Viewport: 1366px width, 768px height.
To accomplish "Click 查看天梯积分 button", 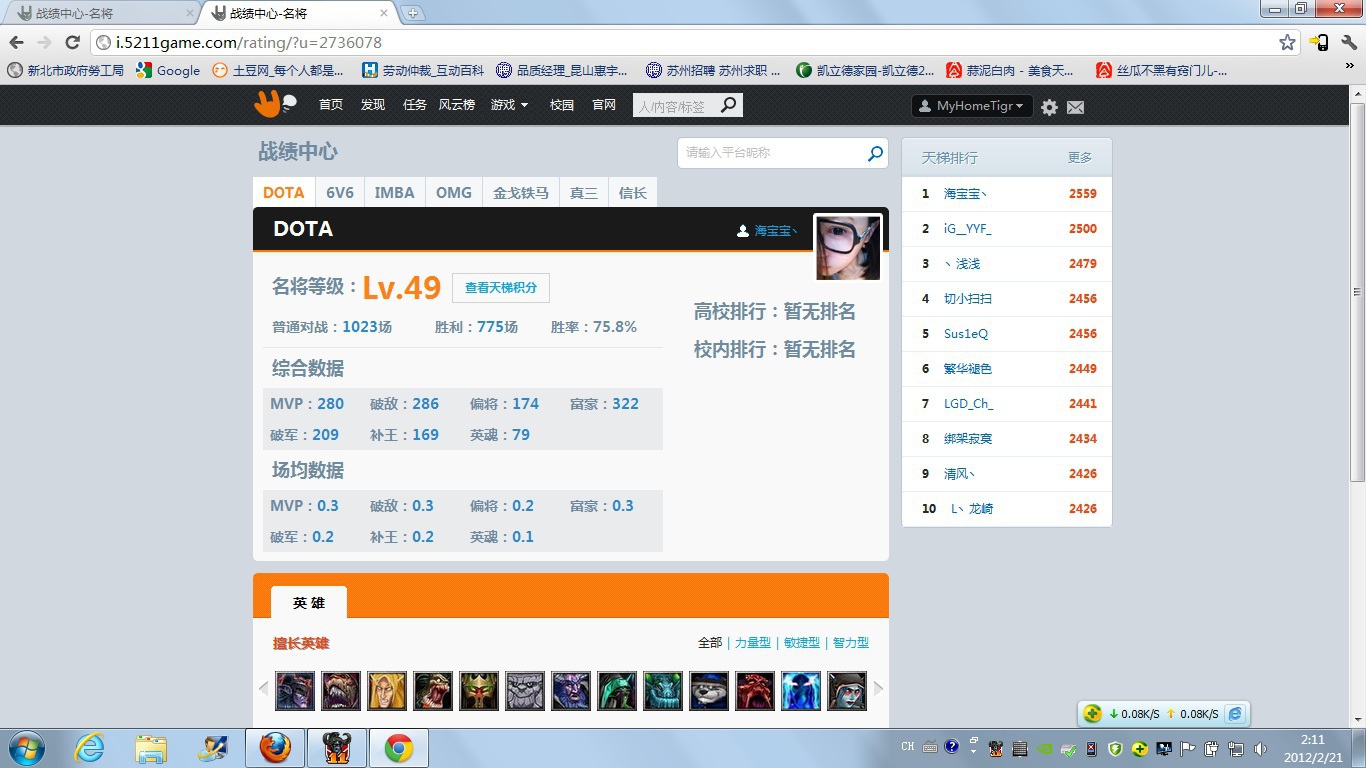I will click(x=501, y=288).
